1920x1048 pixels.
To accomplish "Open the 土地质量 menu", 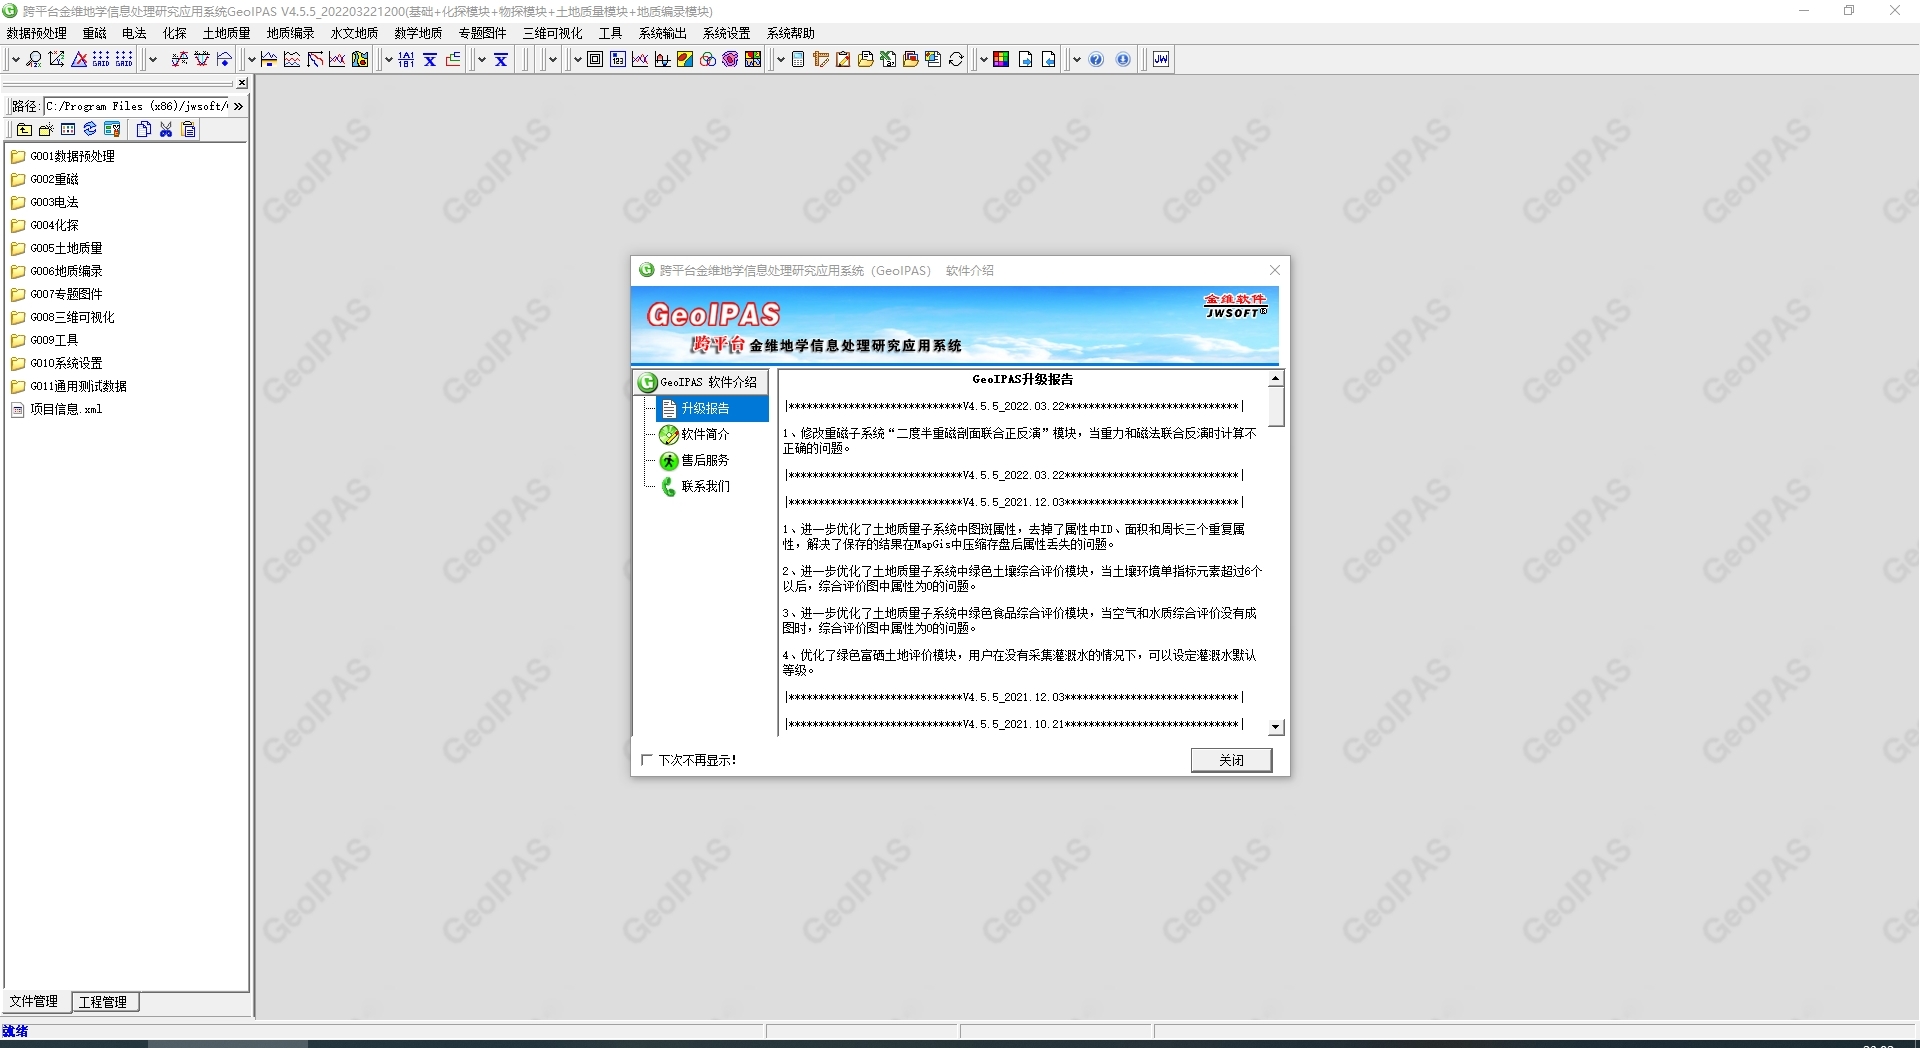I will click(x=226, y=33).
